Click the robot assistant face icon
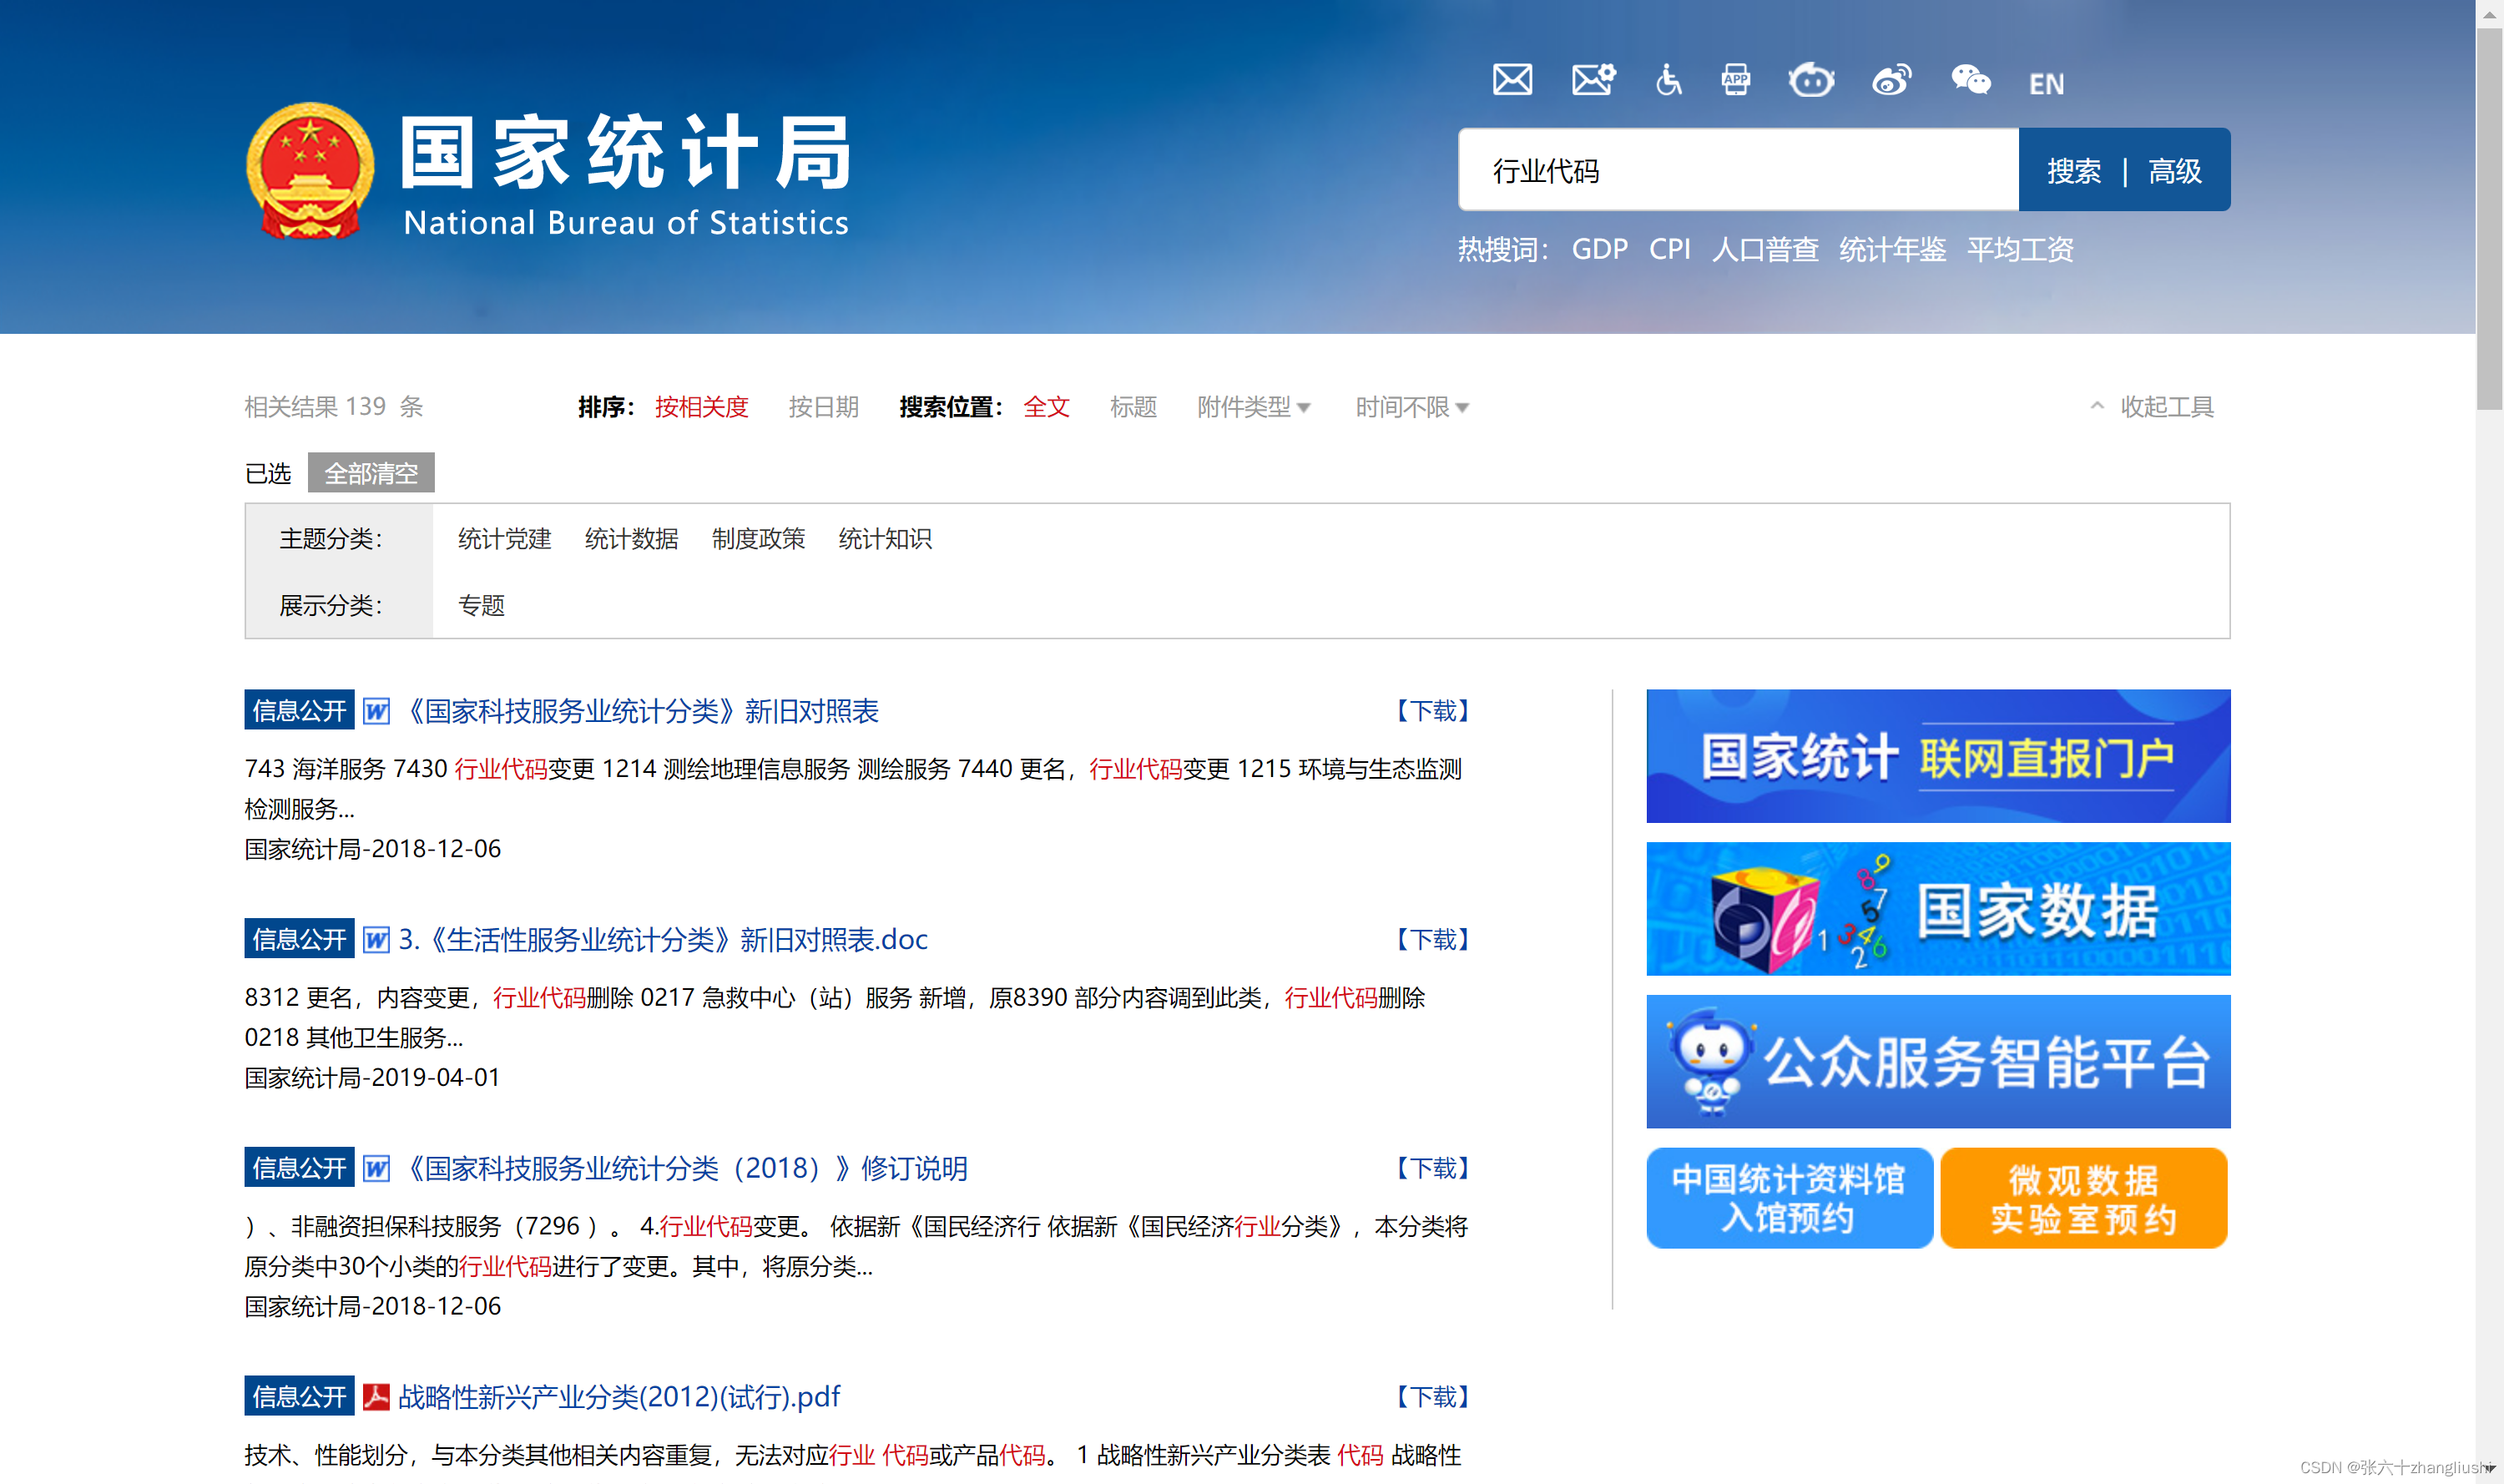2504x1484 pixels. tap(1811, 80)
